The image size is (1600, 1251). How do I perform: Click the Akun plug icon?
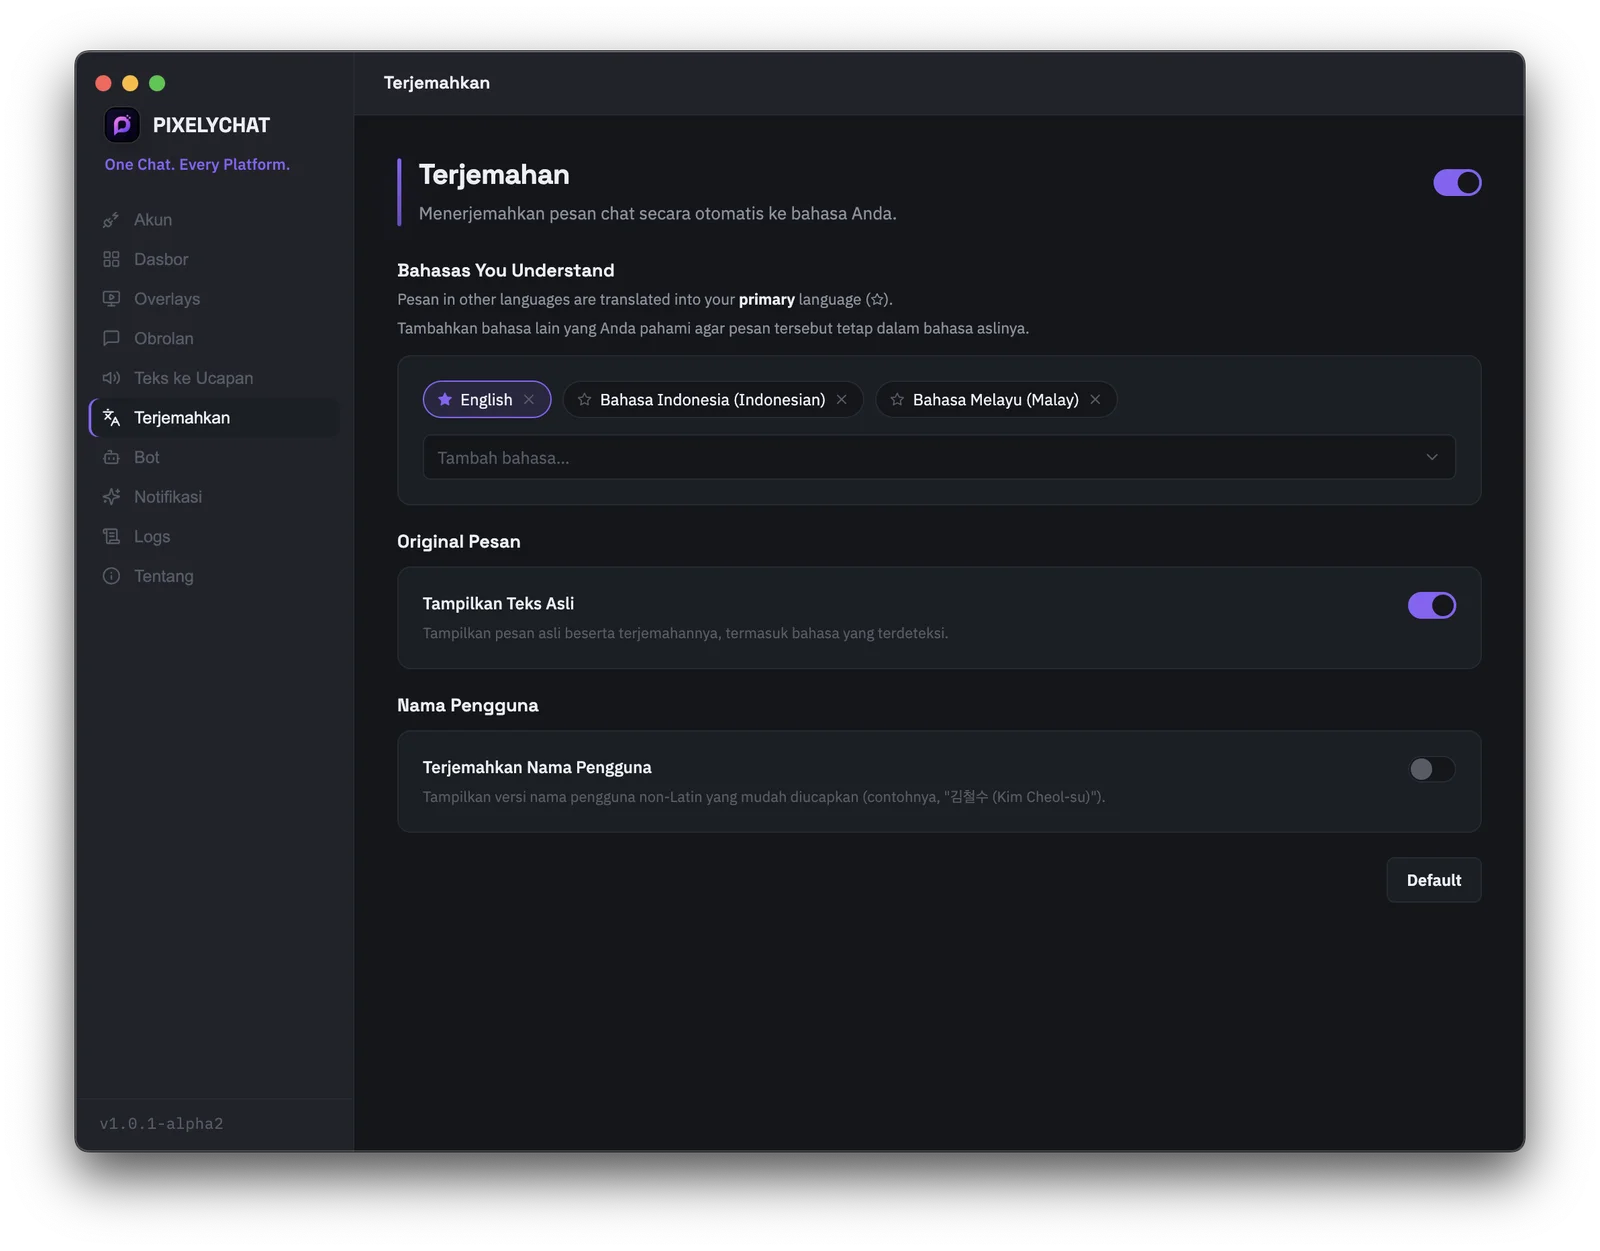pyautogui.click(x=111, y=220)
